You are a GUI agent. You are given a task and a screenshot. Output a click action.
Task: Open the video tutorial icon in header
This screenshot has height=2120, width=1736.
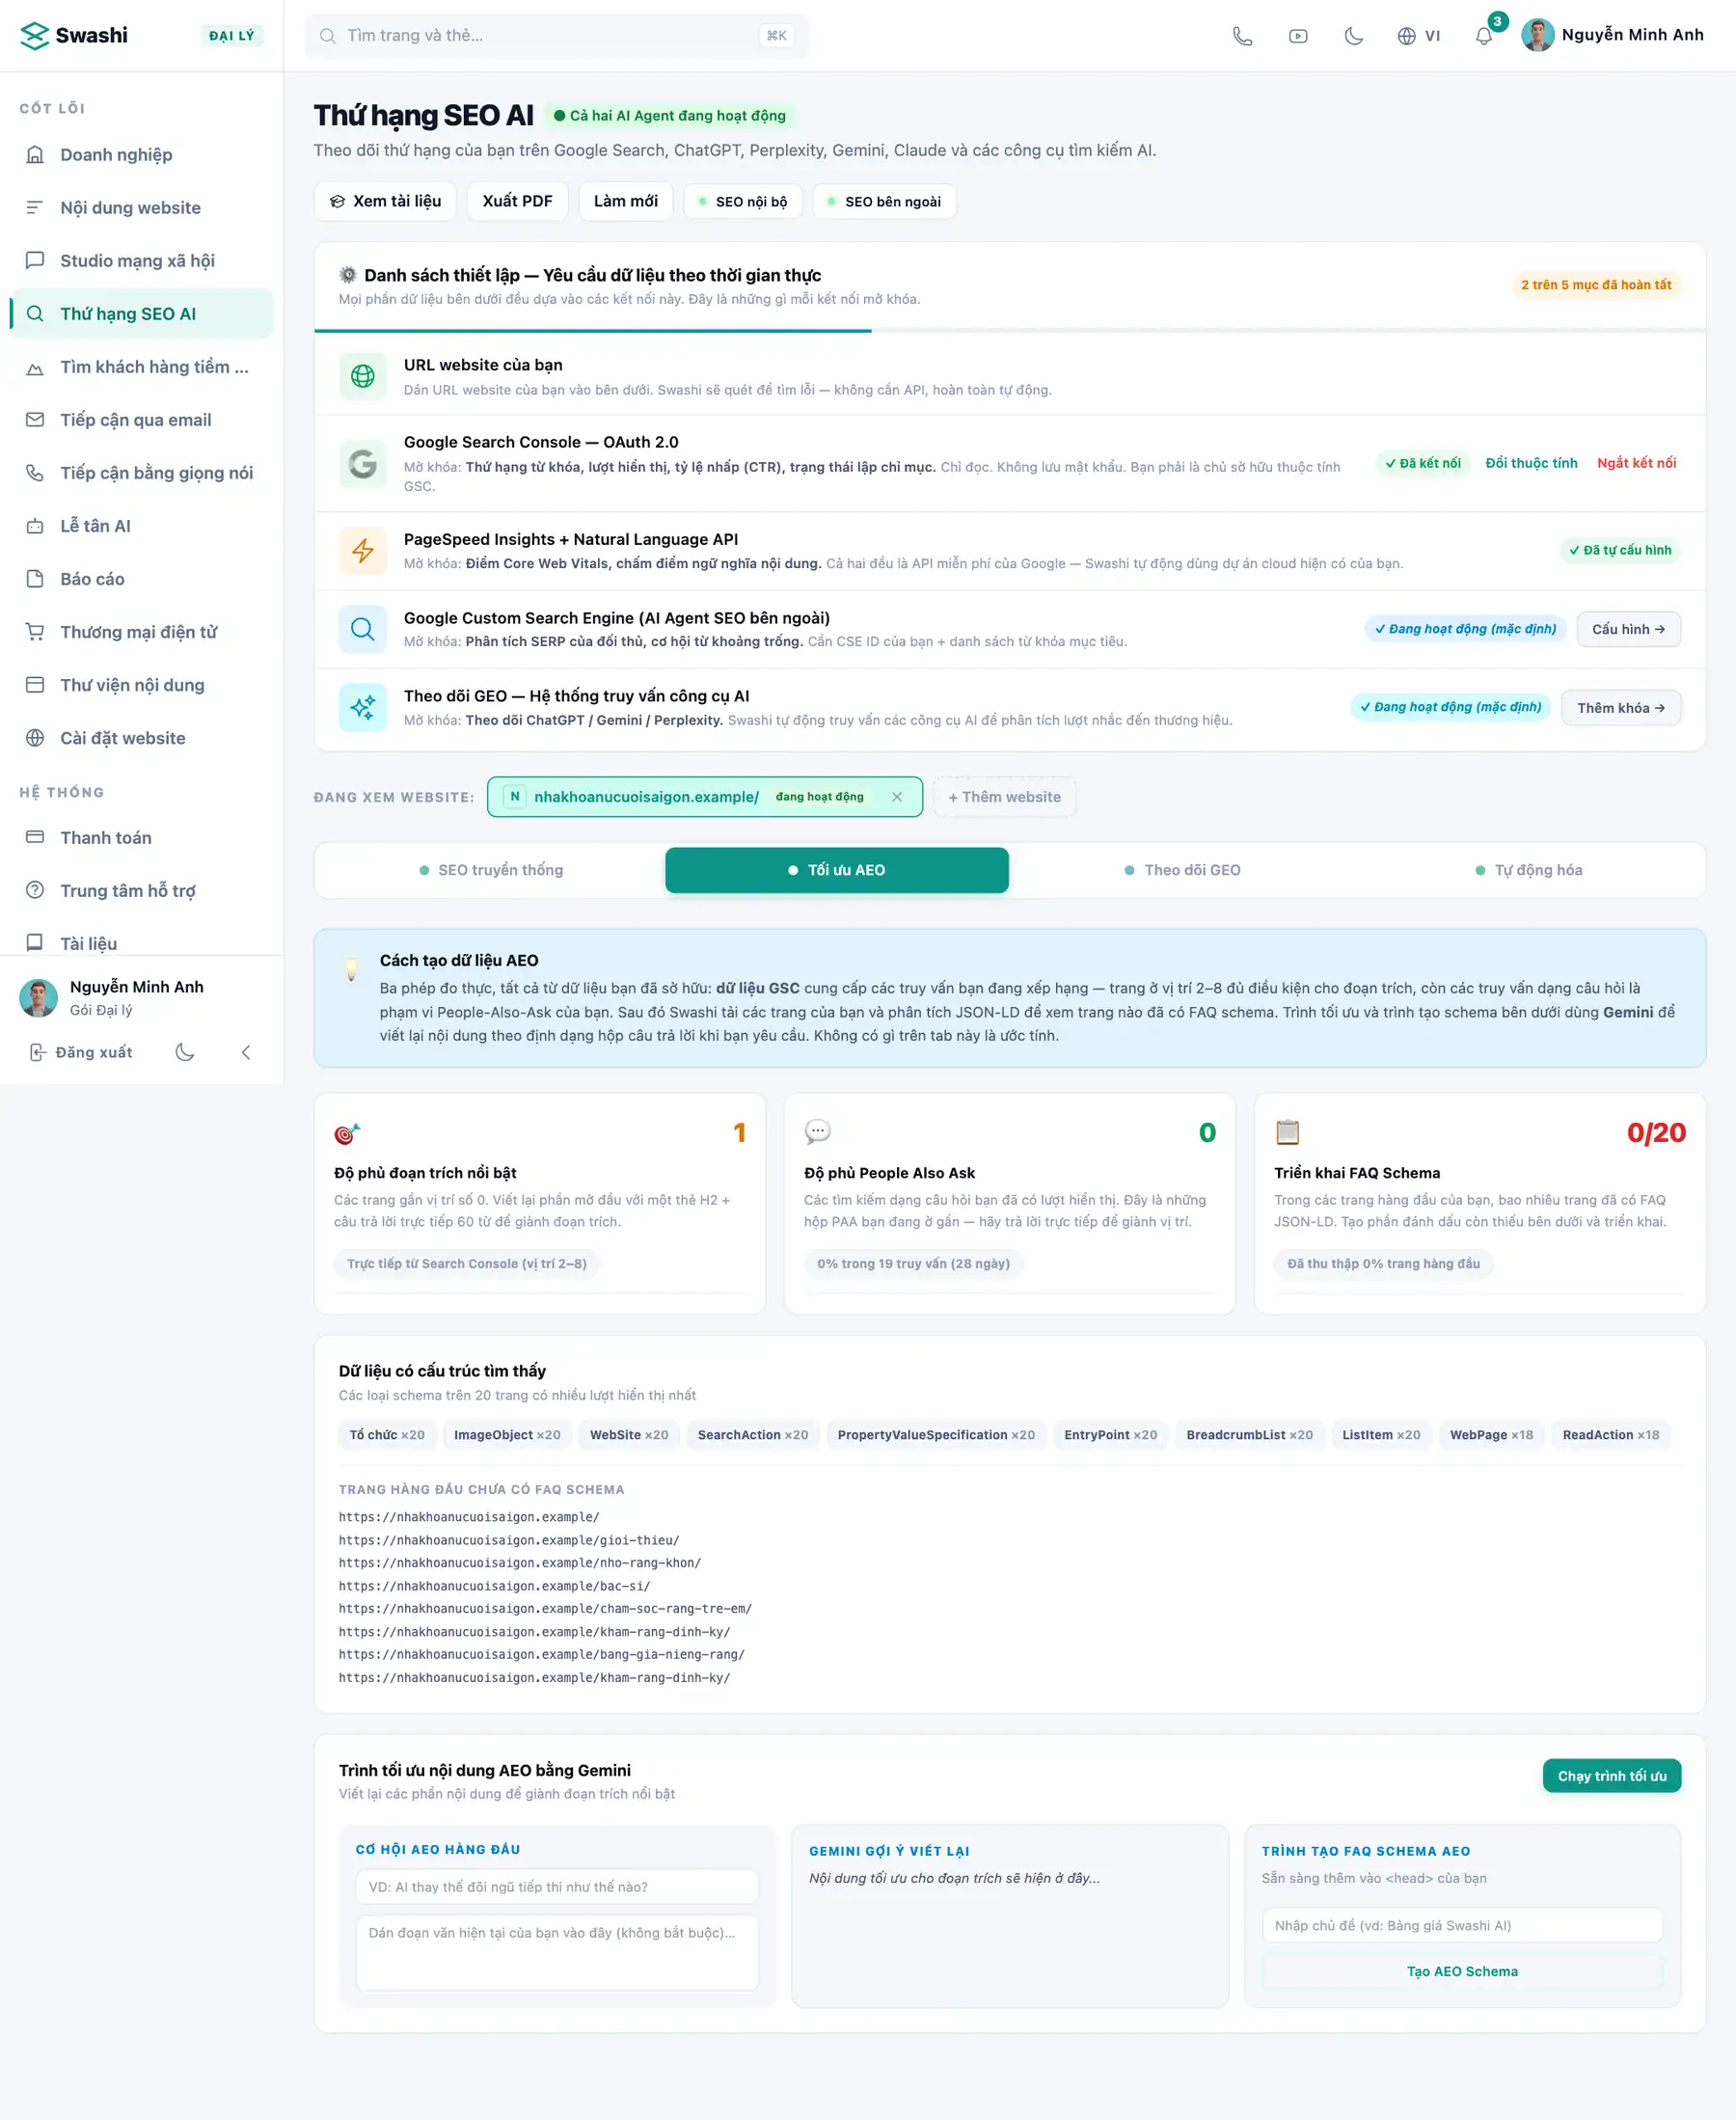(x=1298, y=36)
